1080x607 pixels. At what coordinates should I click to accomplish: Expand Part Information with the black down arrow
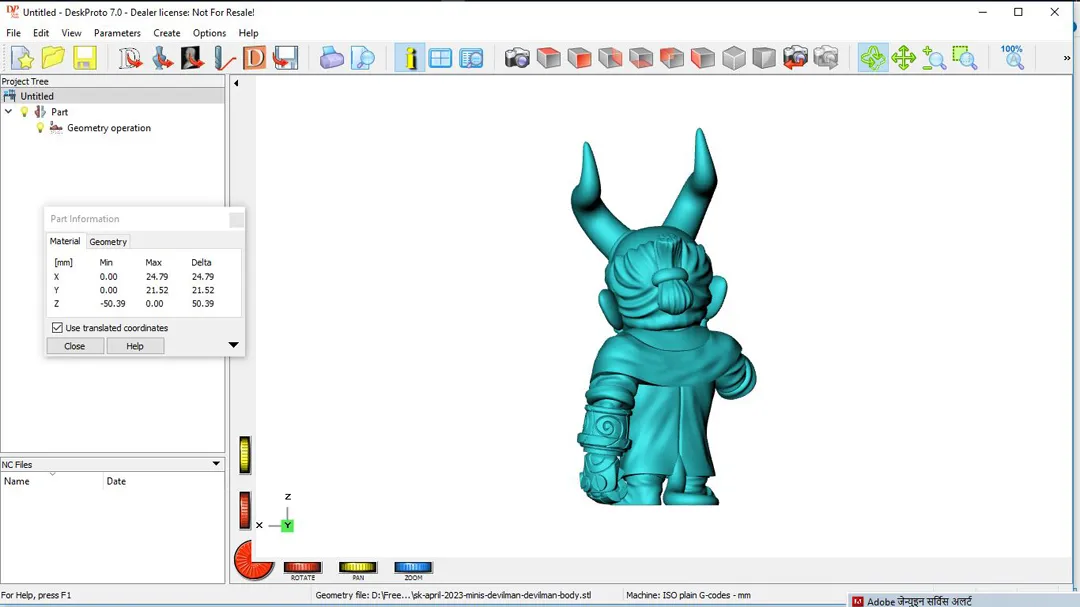tap(233, 344)
